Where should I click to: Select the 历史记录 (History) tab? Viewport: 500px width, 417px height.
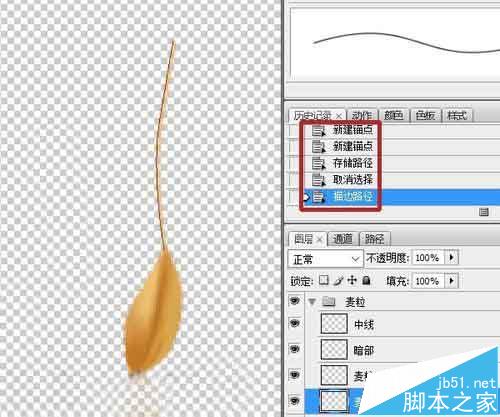click(313, 116)
